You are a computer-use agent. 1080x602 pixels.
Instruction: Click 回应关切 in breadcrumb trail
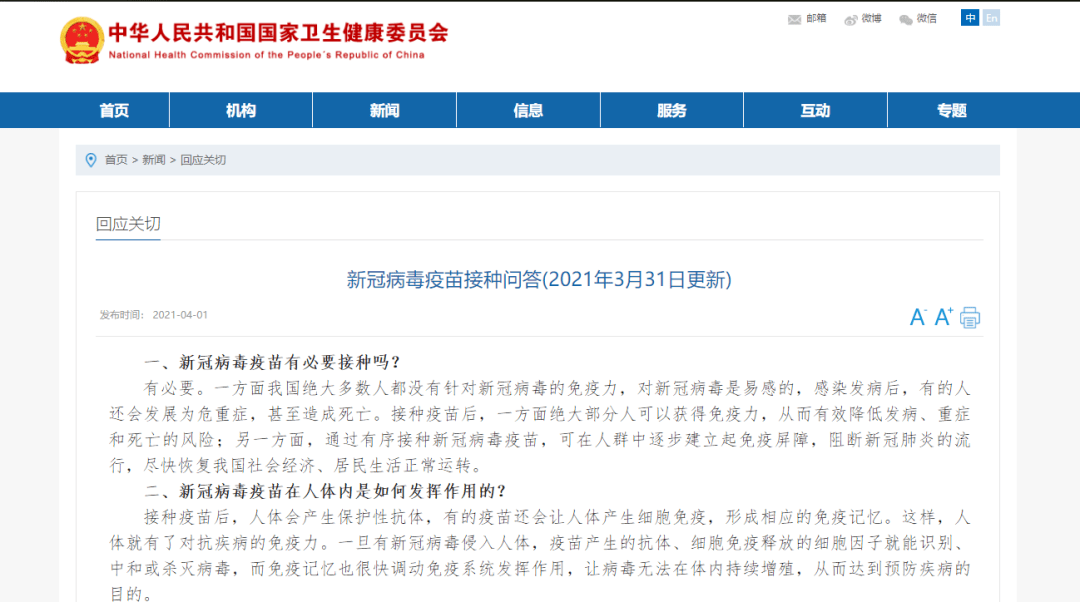tap(203, 160)
